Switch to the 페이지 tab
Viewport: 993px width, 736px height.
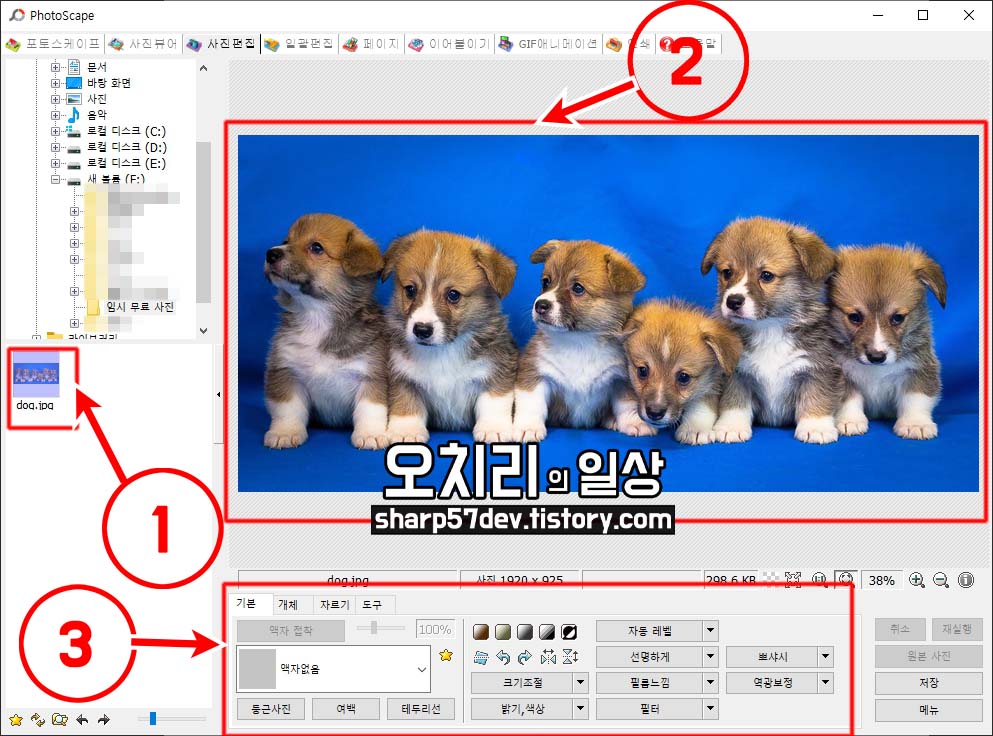click(x=372, y=44)
